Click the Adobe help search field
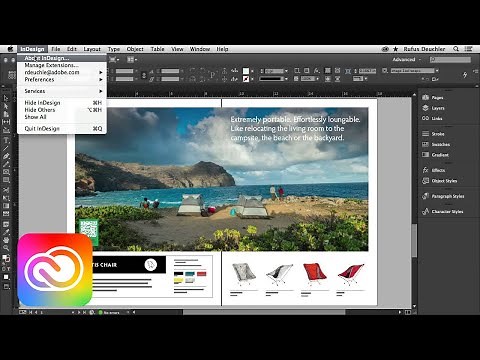The image size is (480, 360). pos(450,59)
